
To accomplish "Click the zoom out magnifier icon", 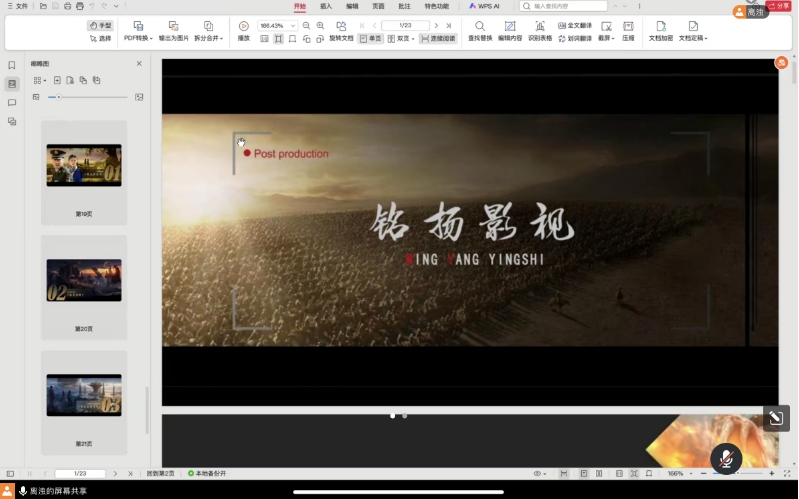I will [306, 25].
